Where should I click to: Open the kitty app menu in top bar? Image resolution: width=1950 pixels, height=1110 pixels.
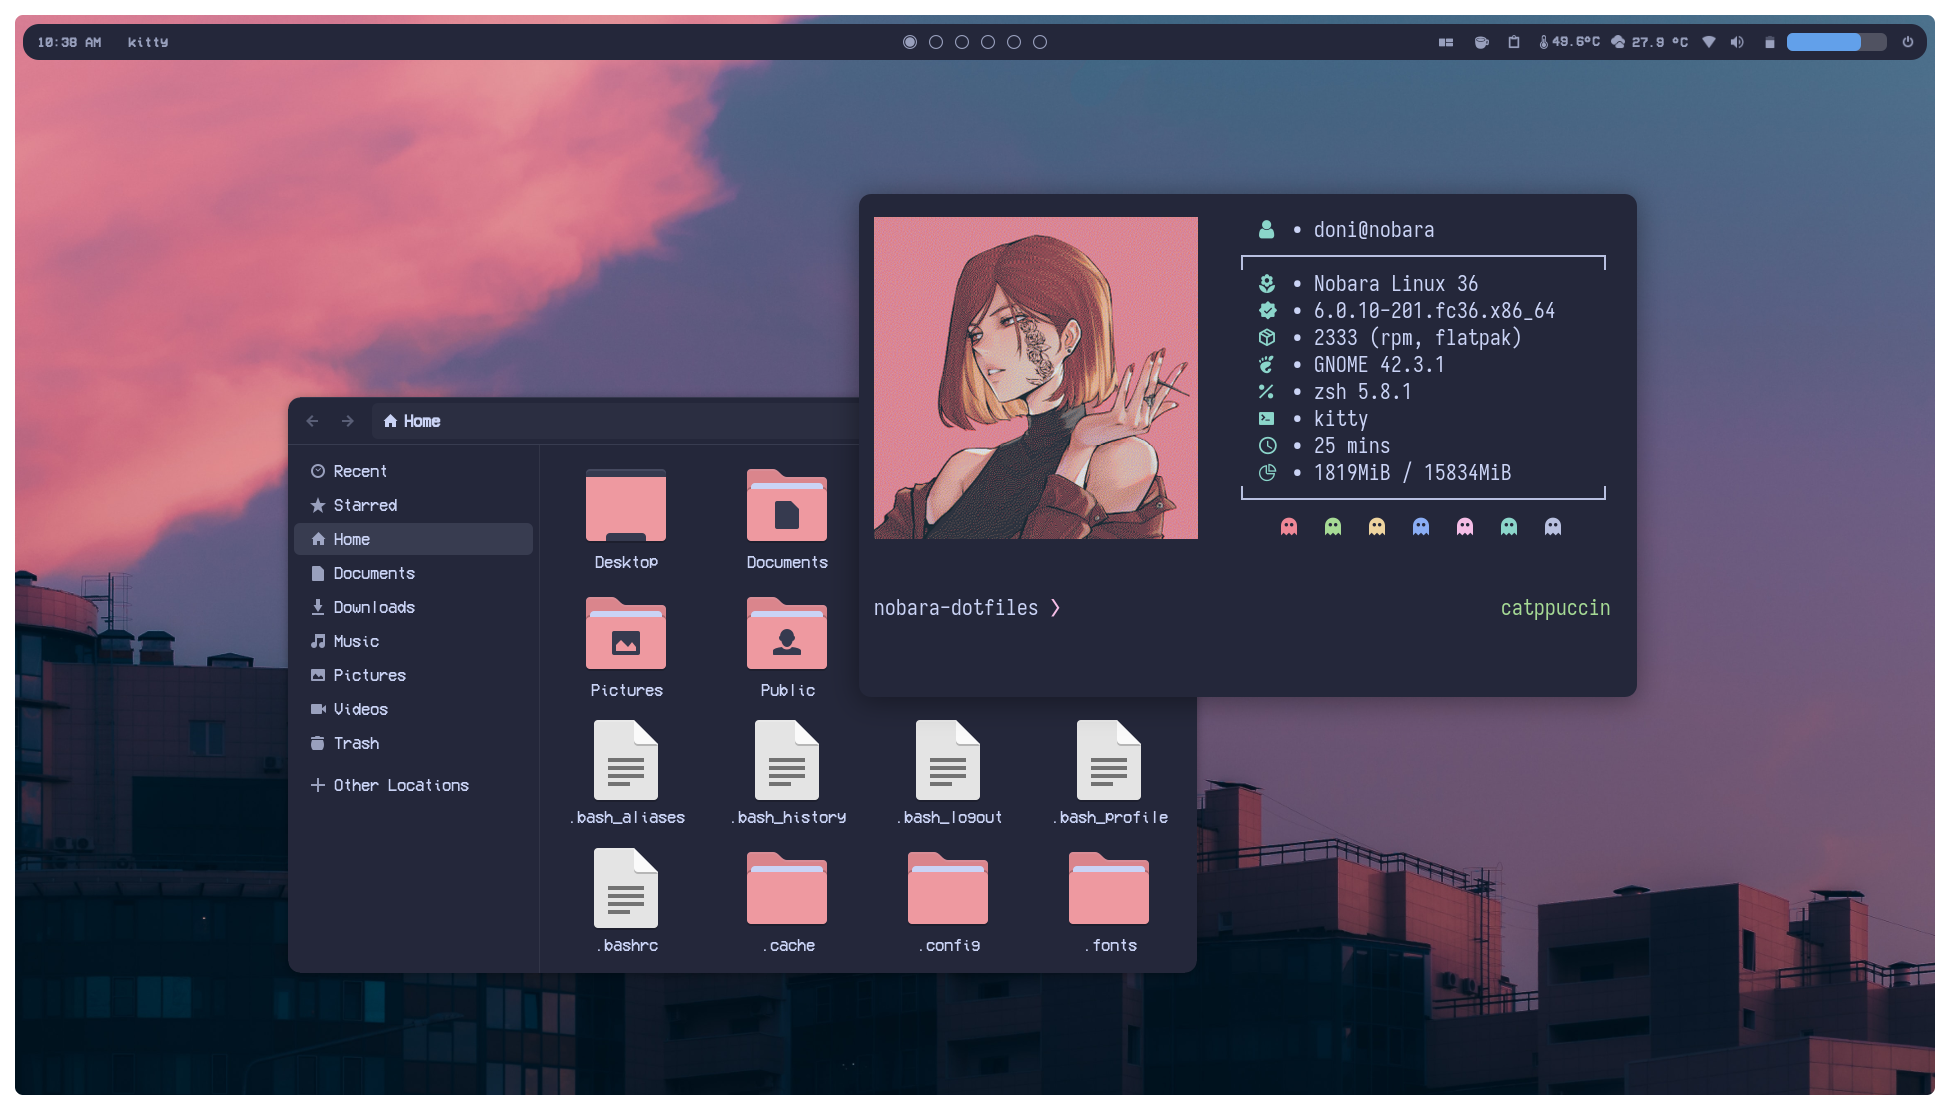point(148,42)
